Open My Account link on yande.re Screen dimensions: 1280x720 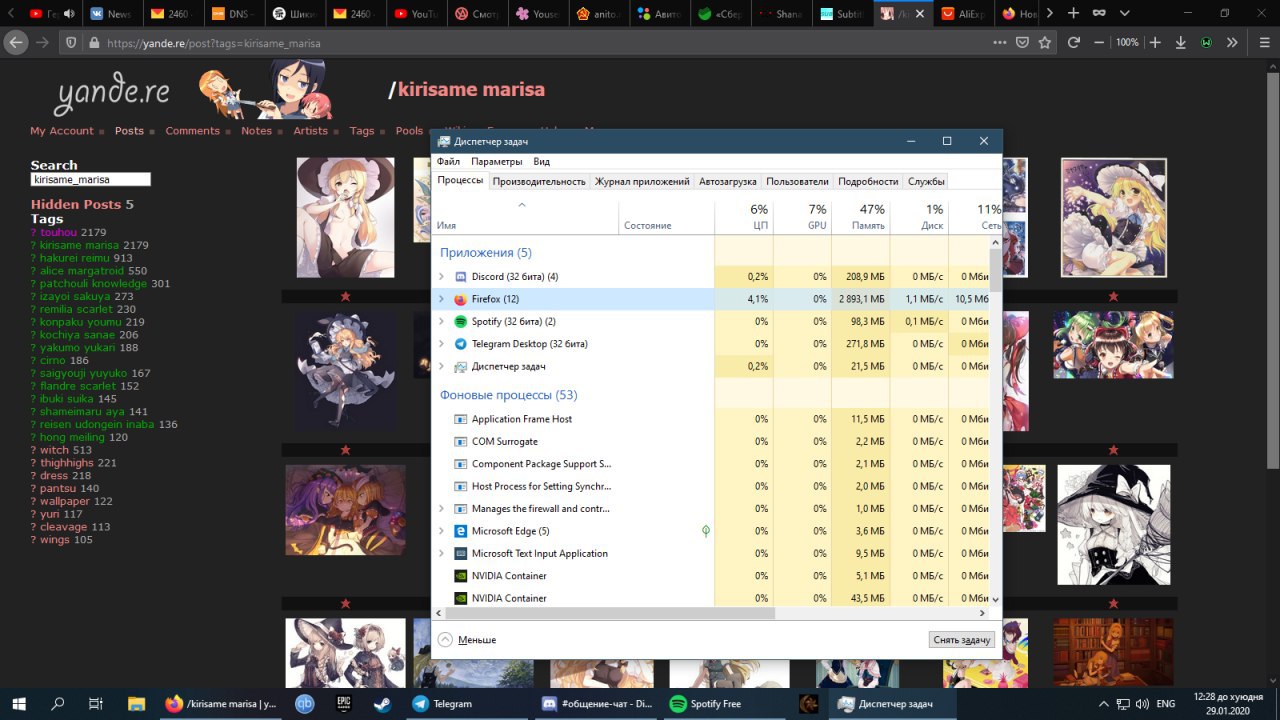coord(62,131)
